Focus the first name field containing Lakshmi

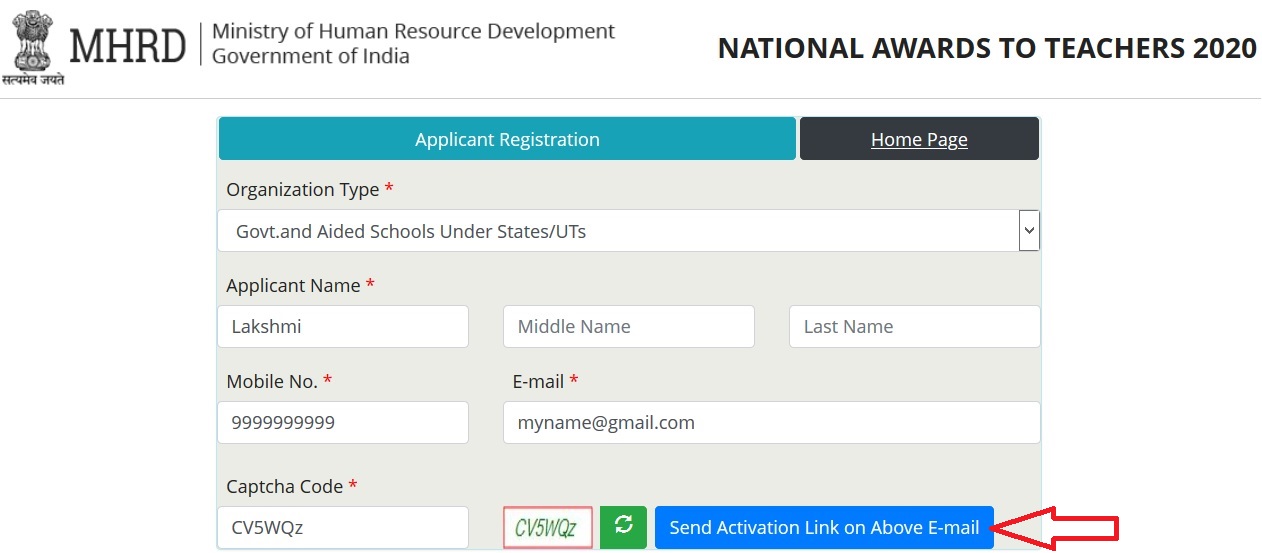point(342,327)
